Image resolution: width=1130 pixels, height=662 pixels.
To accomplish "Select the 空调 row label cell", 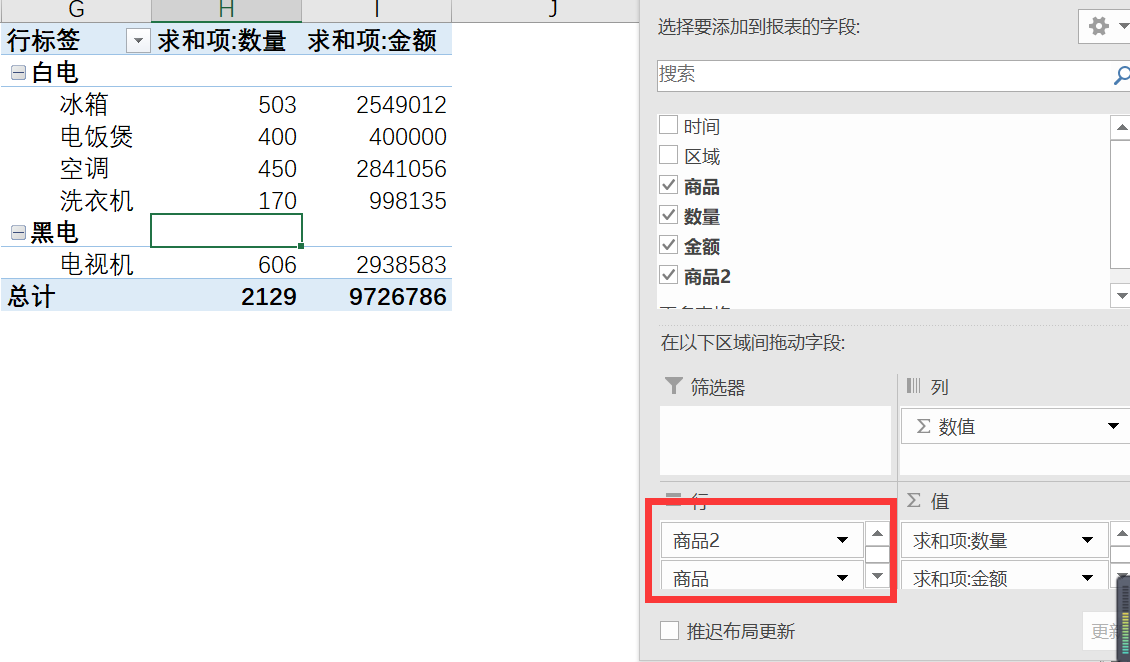I will pyautogui.click(x=76, y=169).
